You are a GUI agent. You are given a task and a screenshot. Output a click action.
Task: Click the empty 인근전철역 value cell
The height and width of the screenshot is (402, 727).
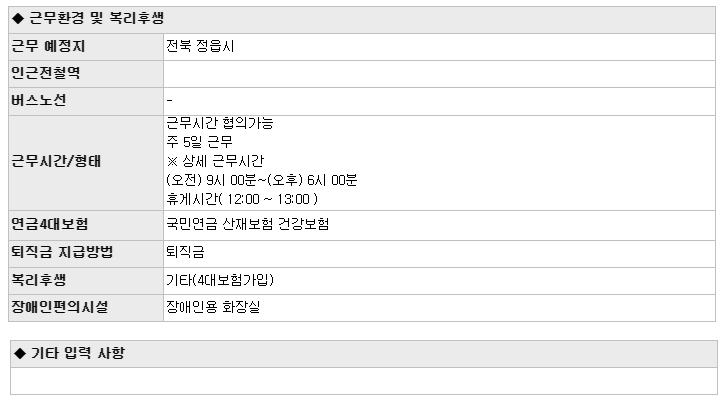tap(439, 74)
